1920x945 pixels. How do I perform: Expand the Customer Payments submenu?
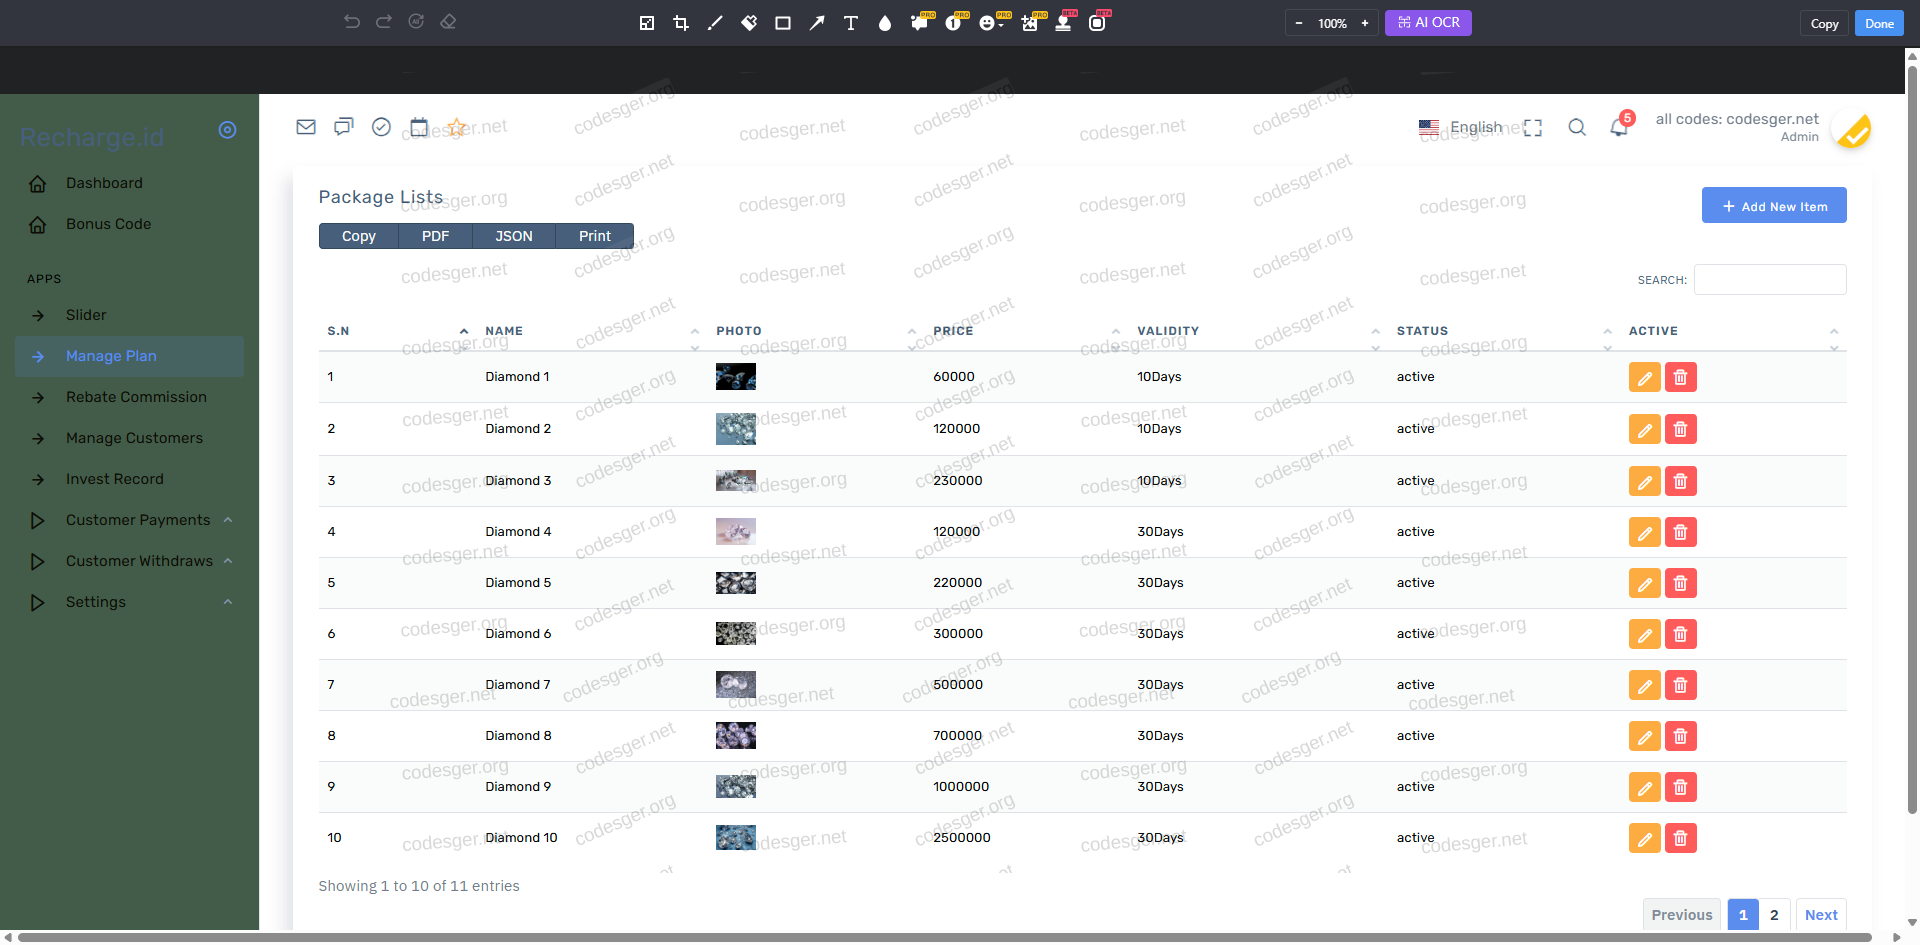[138, 520]
